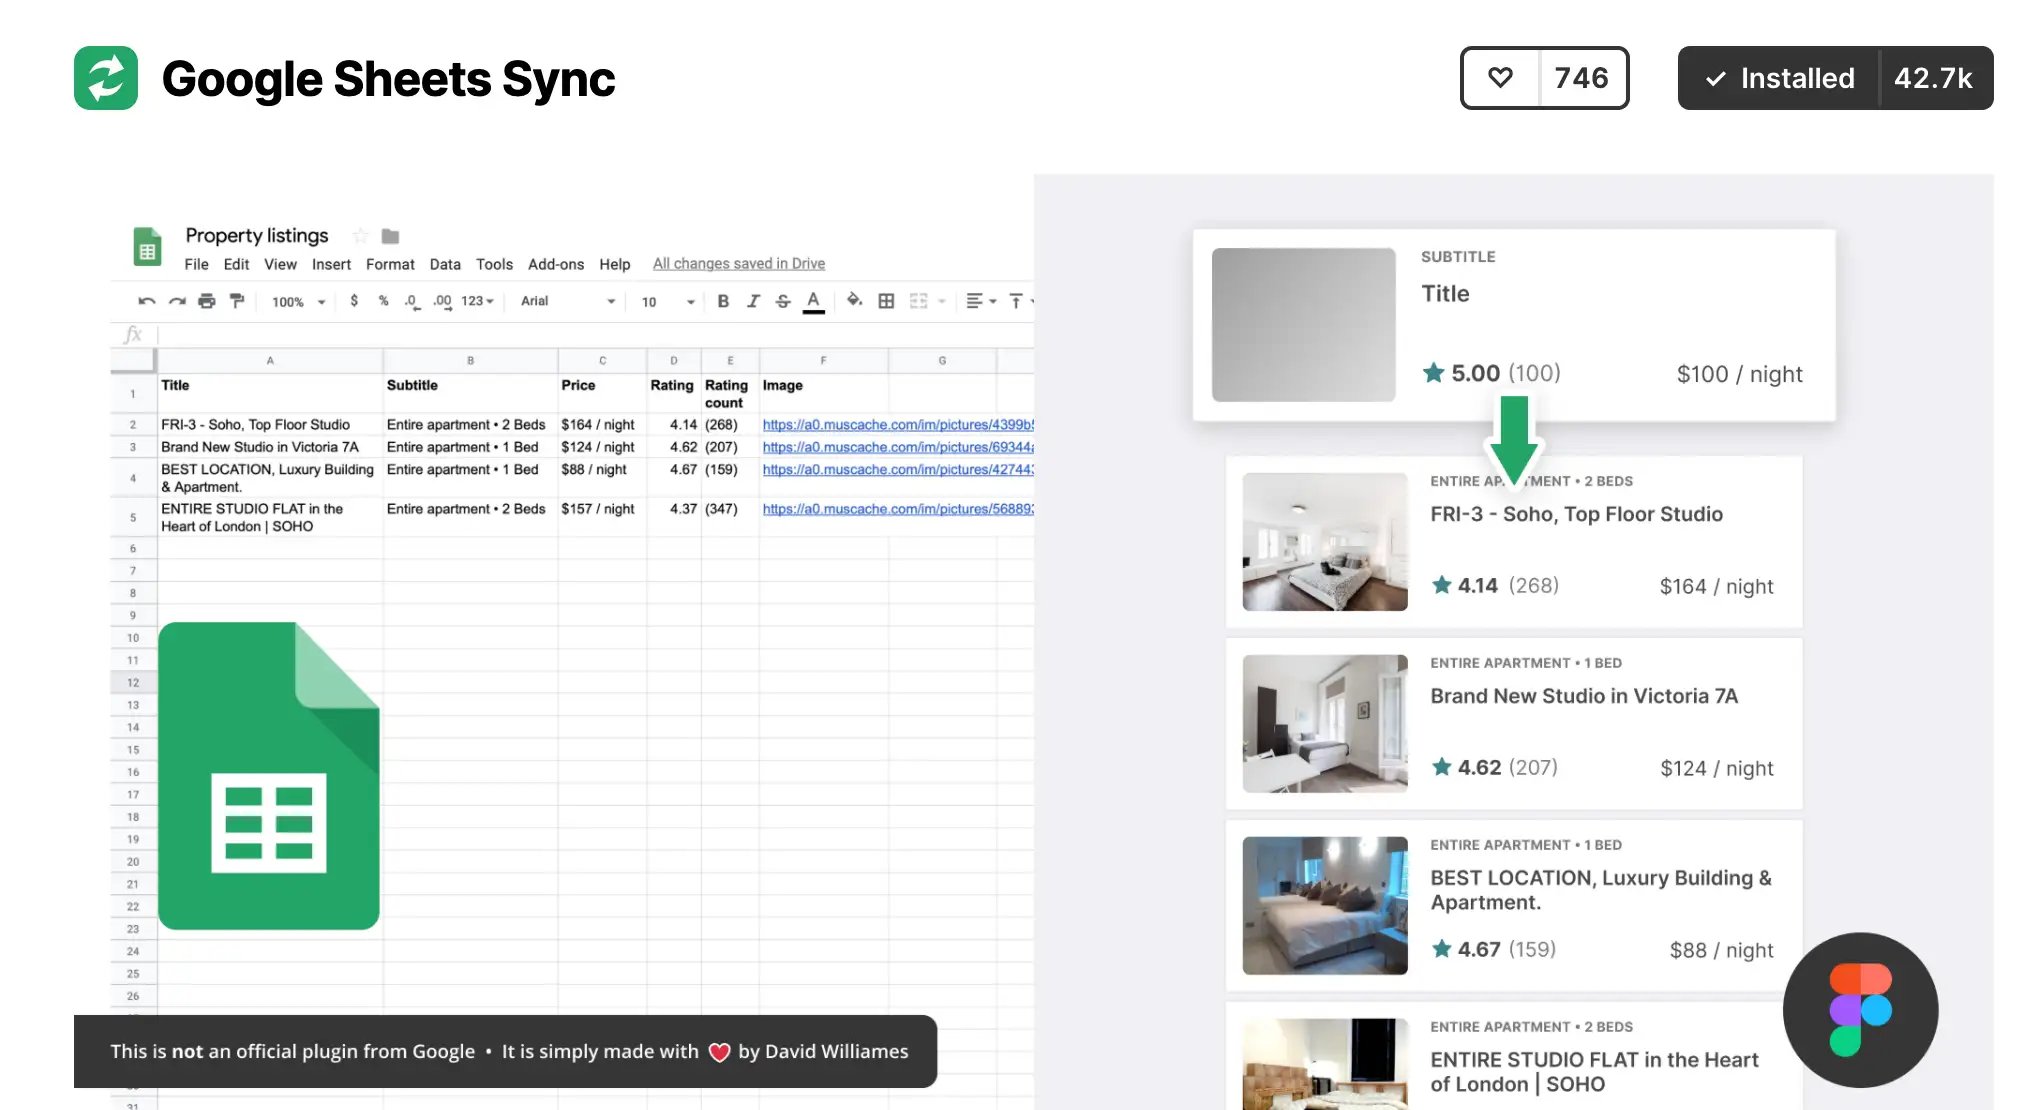This screenshot has height=1110, width=2034.
Task: Click the Brand New Studio bedroom thumbnail
Action: pos(1324,723)
